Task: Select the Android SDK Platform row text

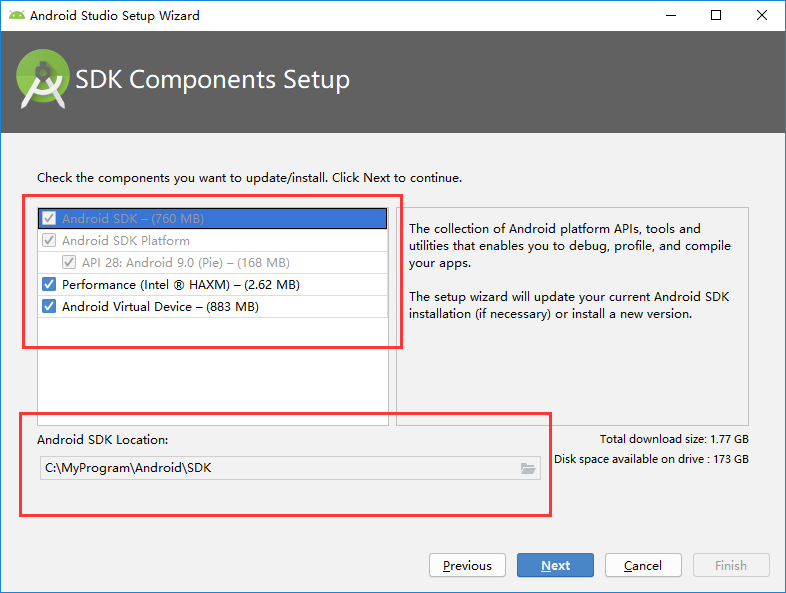Action: pos(126,241)
